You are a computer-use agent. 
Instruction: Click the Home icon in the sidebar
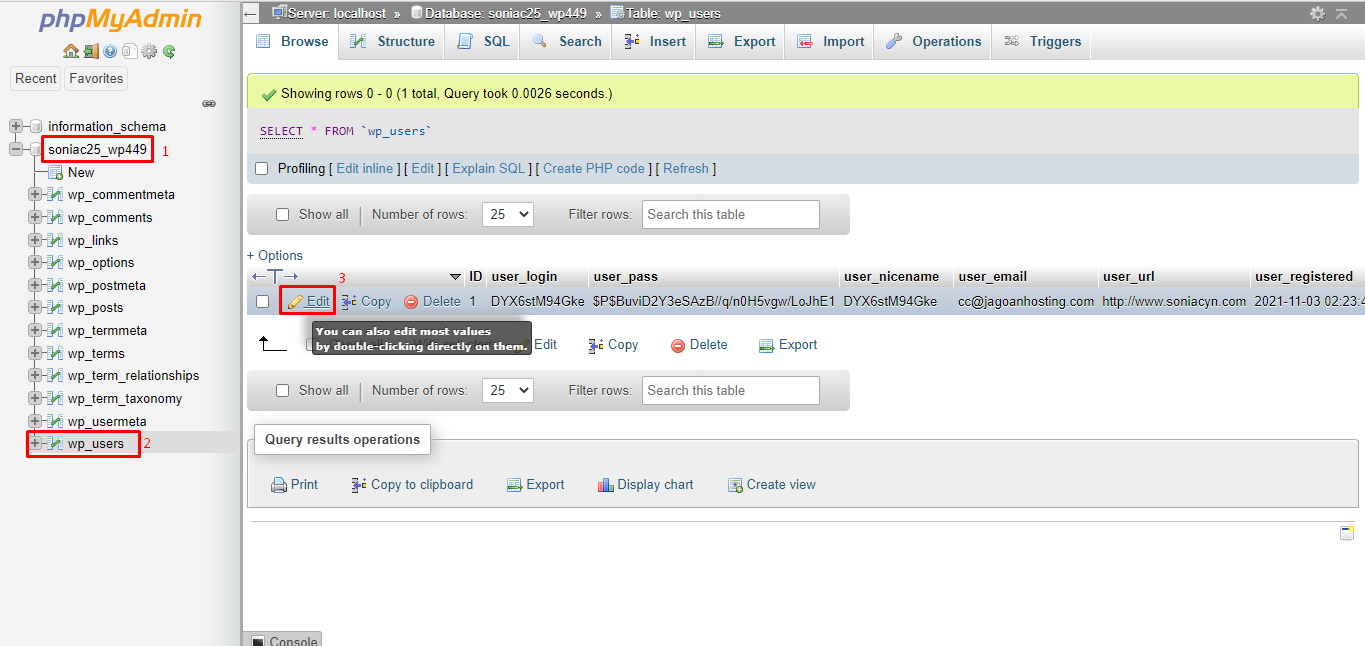(70, 51)
